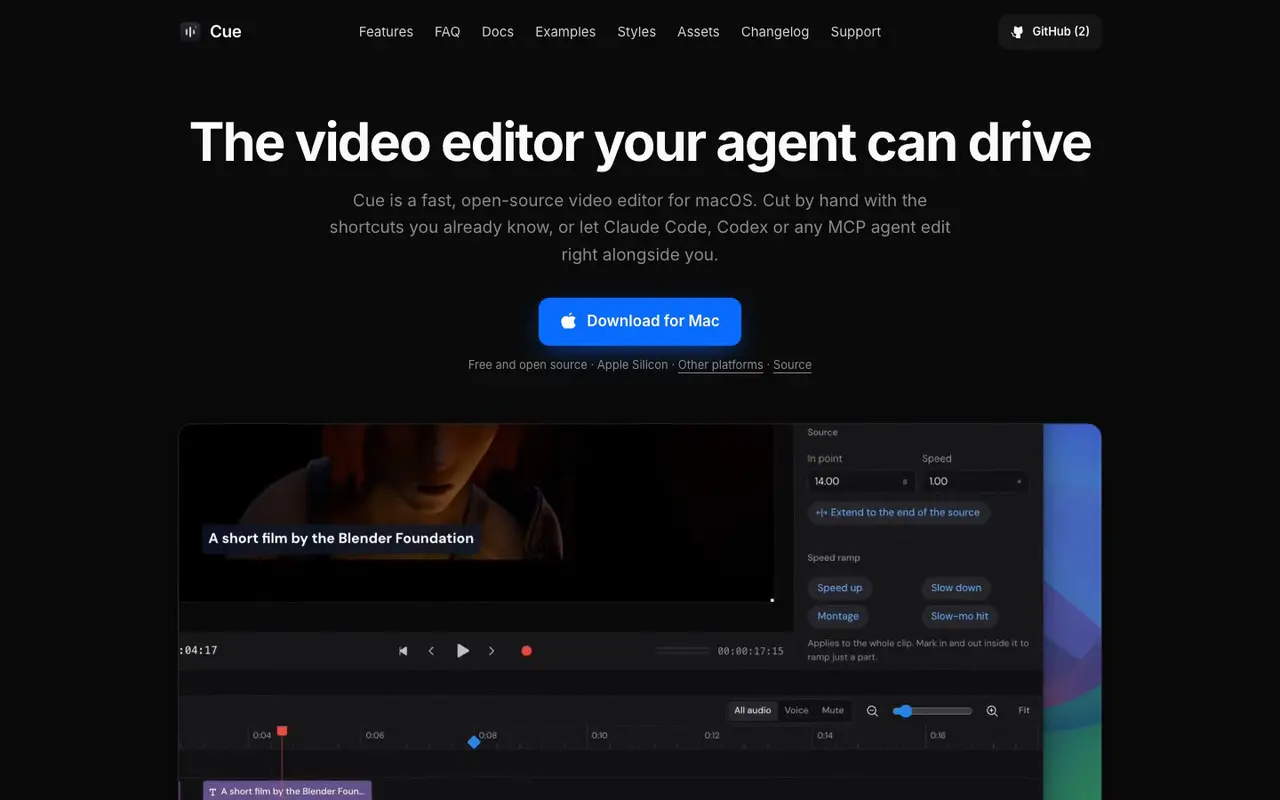Select the purple title clip on the timeline
Image resolution: width=1280 pixels, height=800 pixels.
(287, 791)
